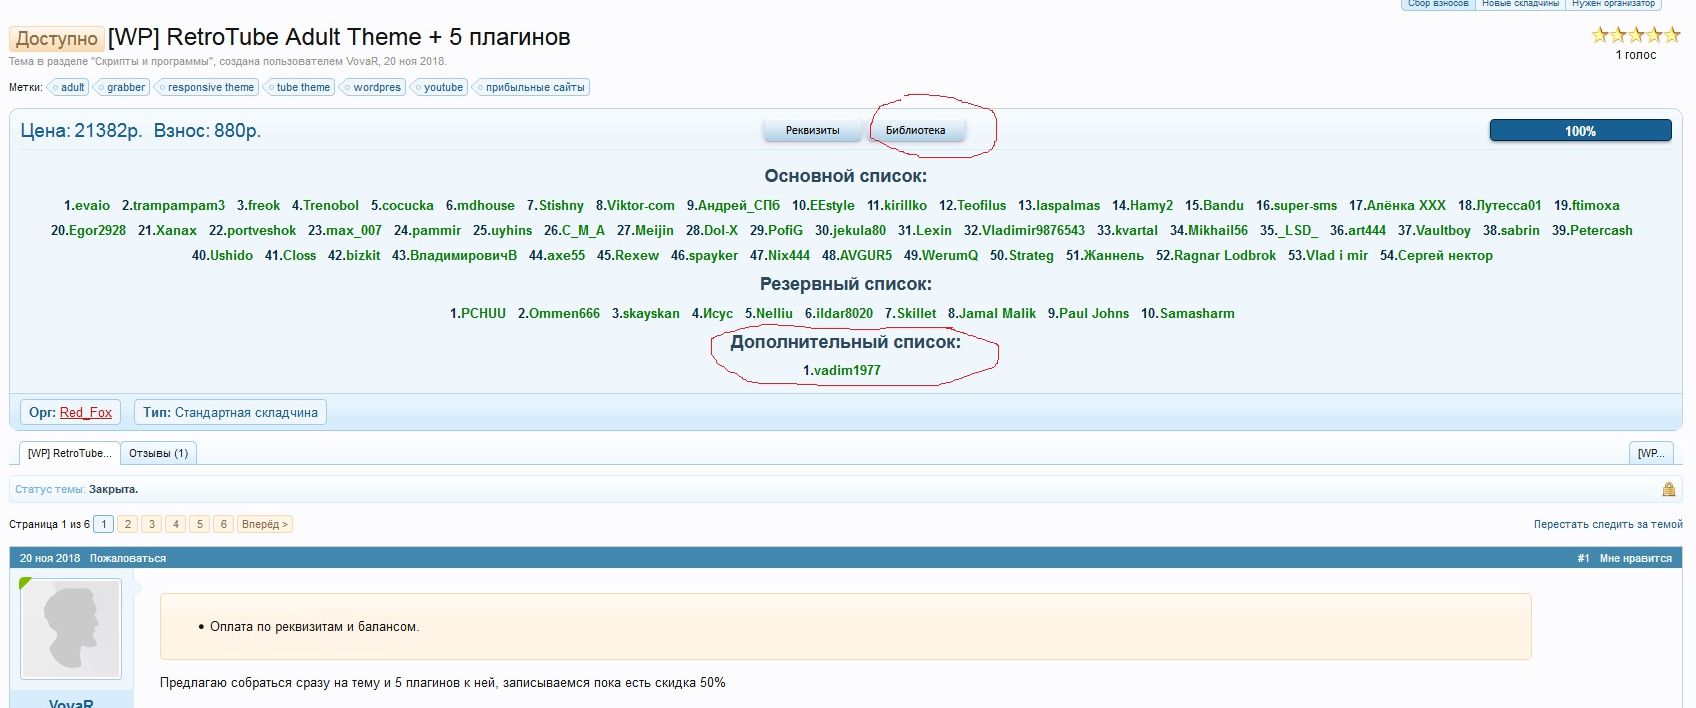
Task: Go to page 6
Action: (x=223, y=524)
